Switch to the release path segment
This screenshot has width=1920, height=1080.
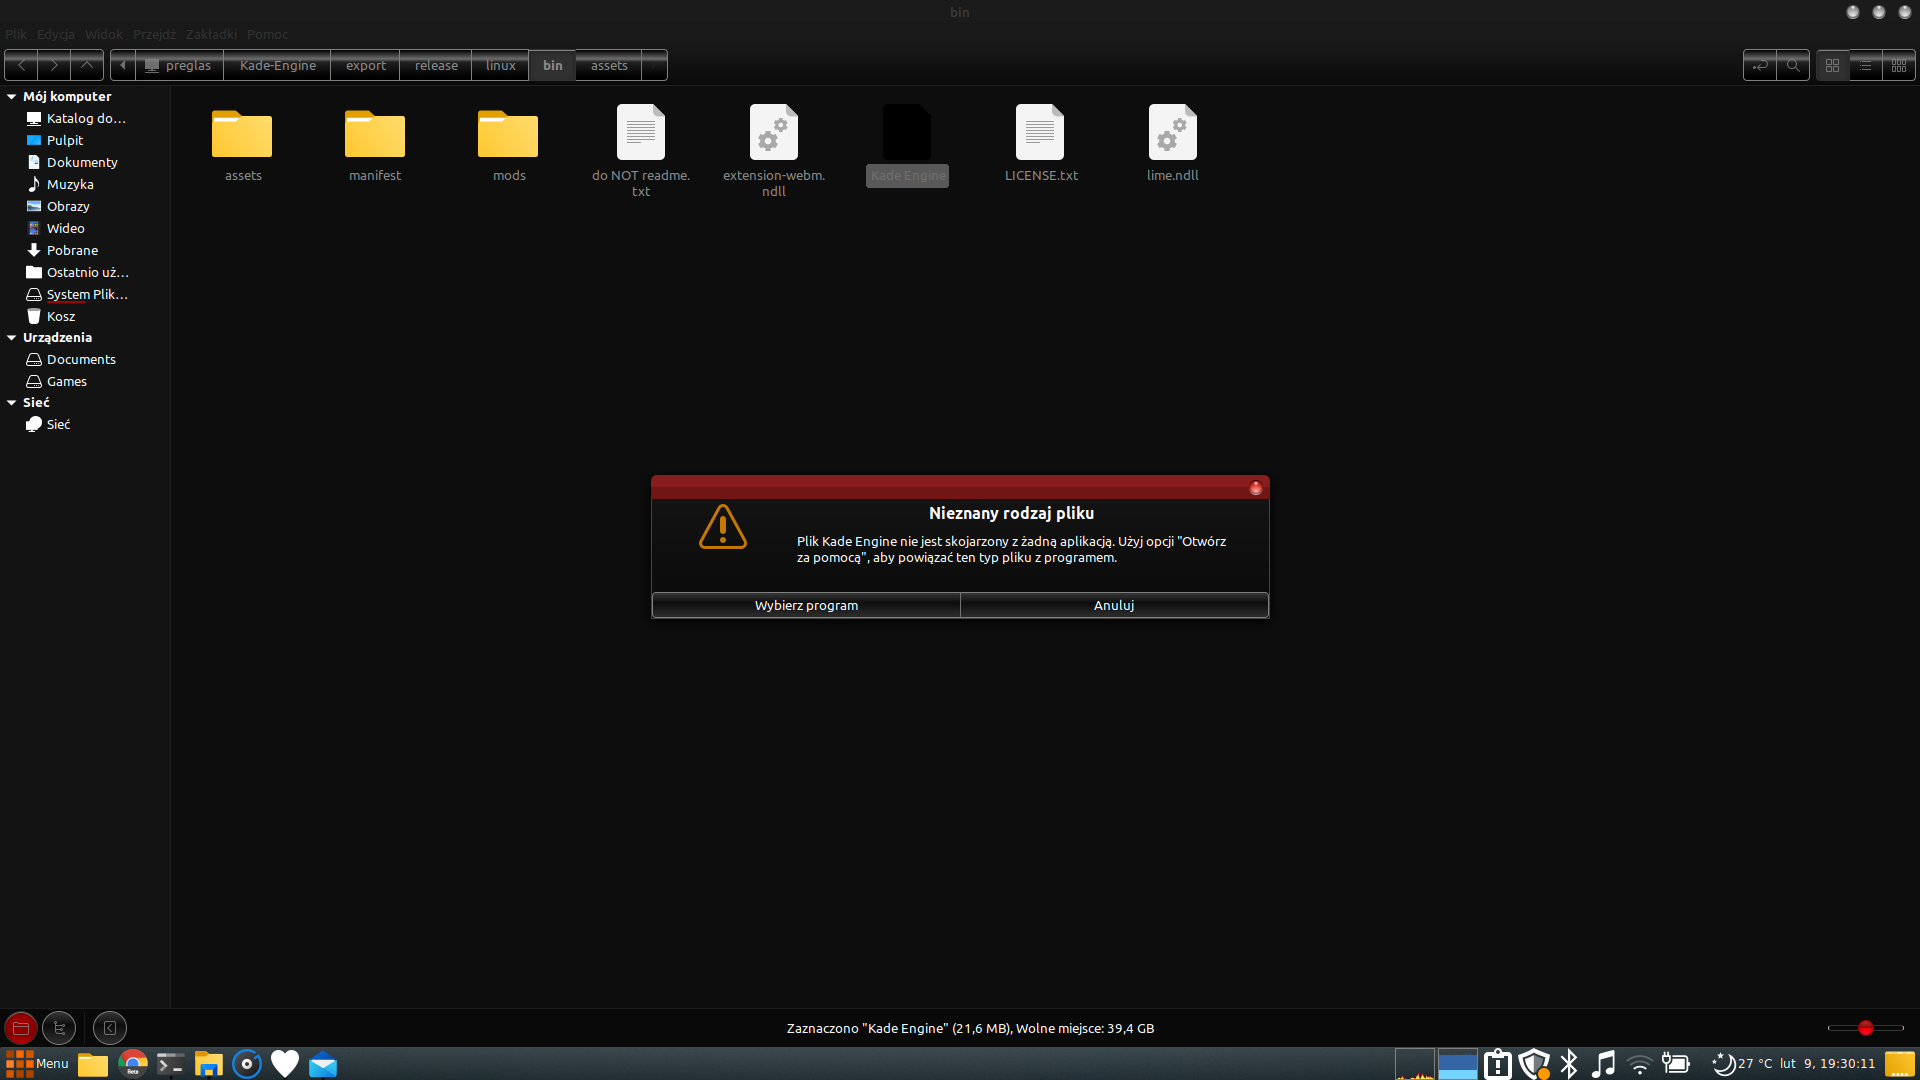tap(435, 65)
